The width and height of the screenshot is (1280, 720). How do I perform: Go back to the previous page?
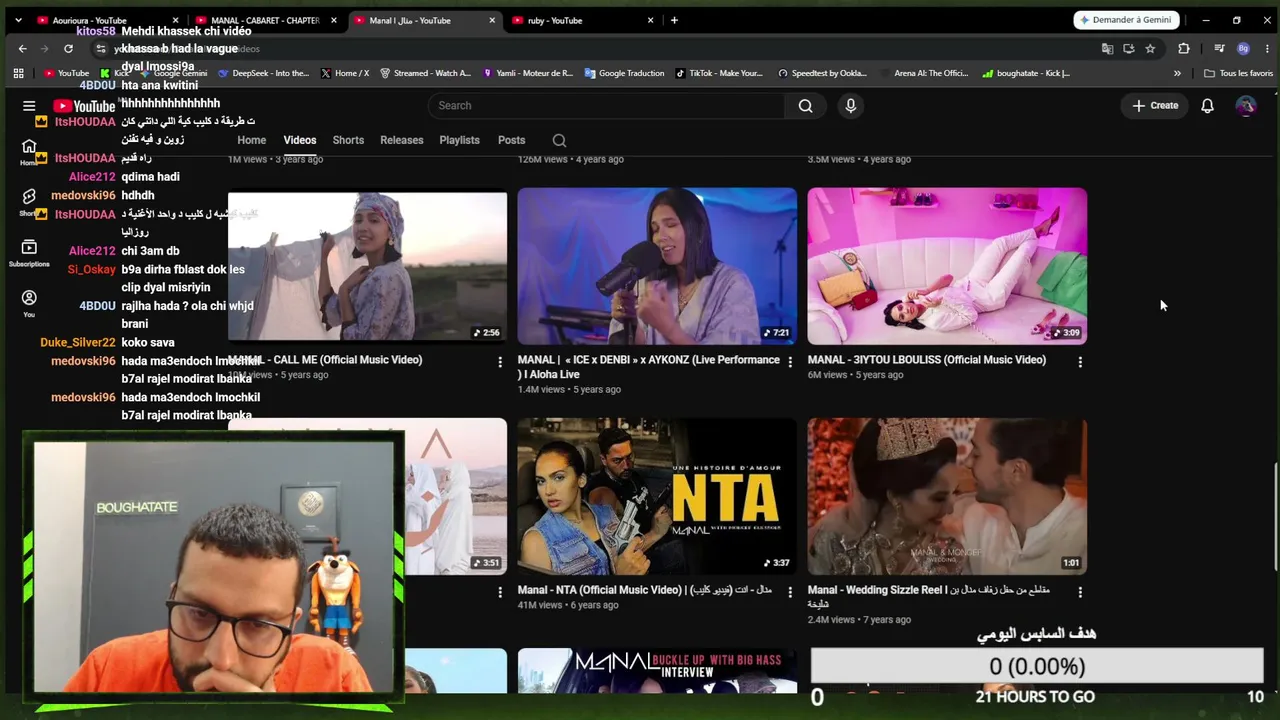click(x=22, y=48)
